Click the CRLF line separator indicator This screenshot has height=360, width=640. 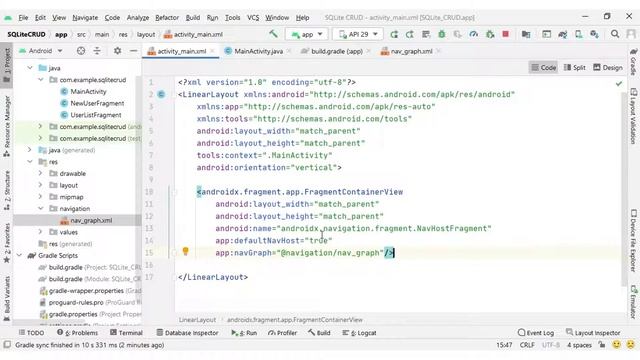coord(527,345)
